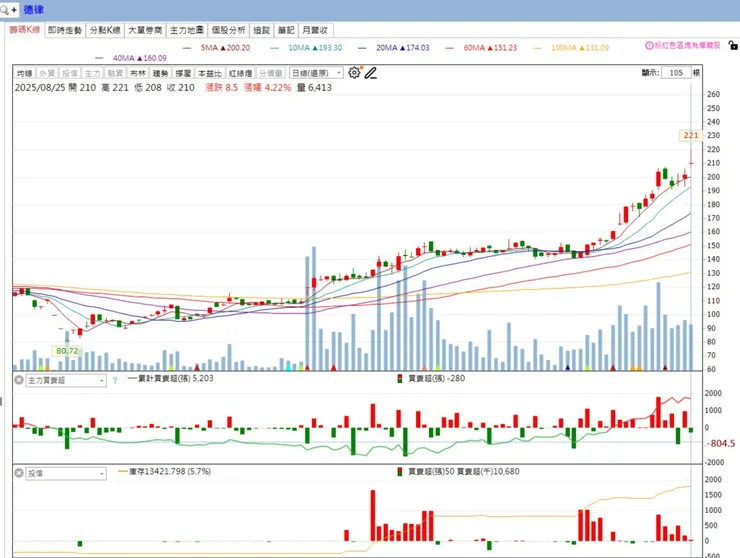Image resolution: width=740 pixels, height=558 pixels.
Task: Click the plus add-stock icon
Action: [x=14, y=9]
